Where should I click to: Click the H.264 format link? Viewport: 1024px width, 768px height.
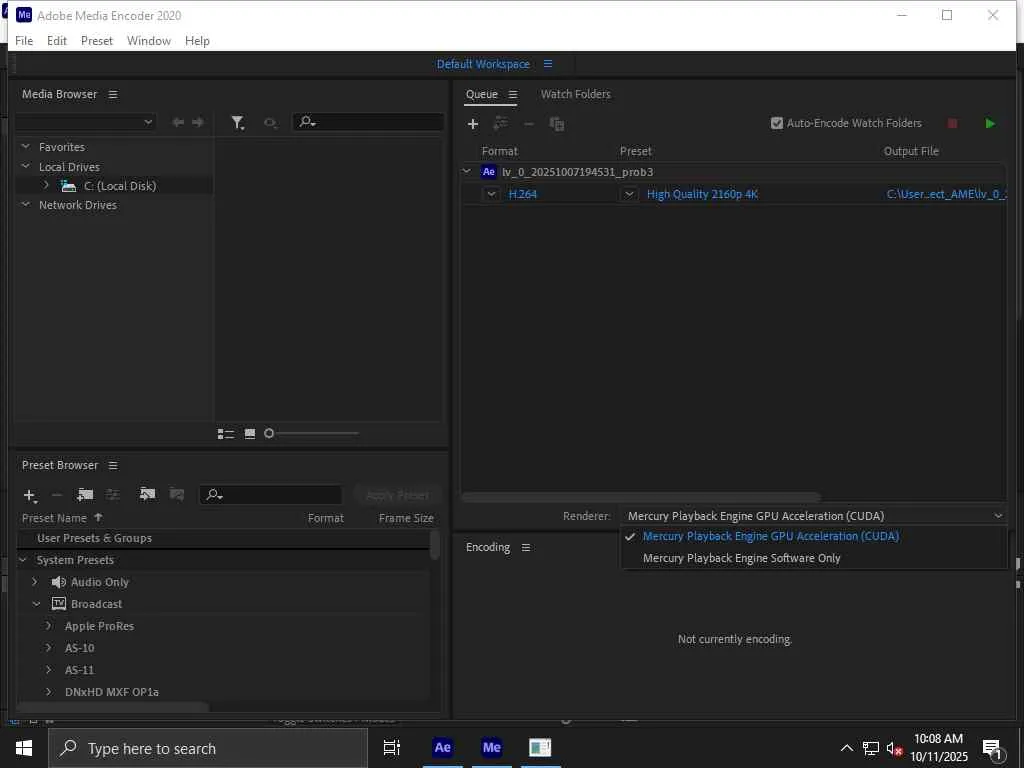[522, 194]
